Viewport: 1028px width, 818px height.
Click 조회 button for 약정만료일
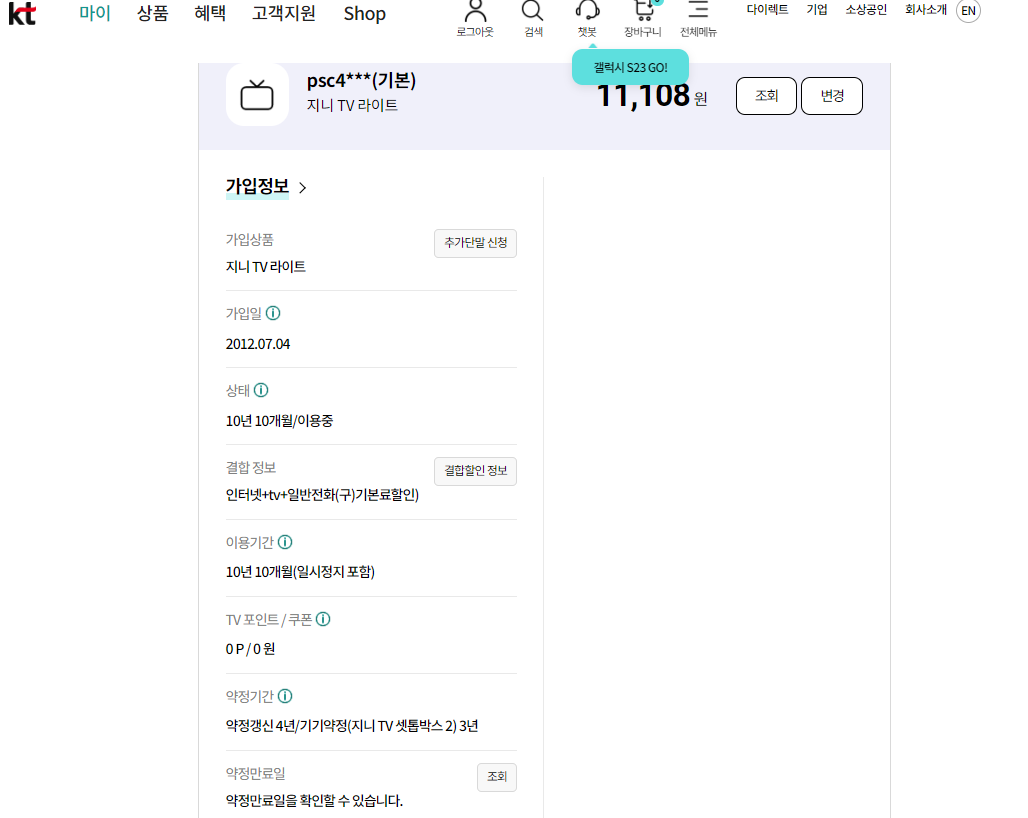pyautogui.click(x=497, y=777)
